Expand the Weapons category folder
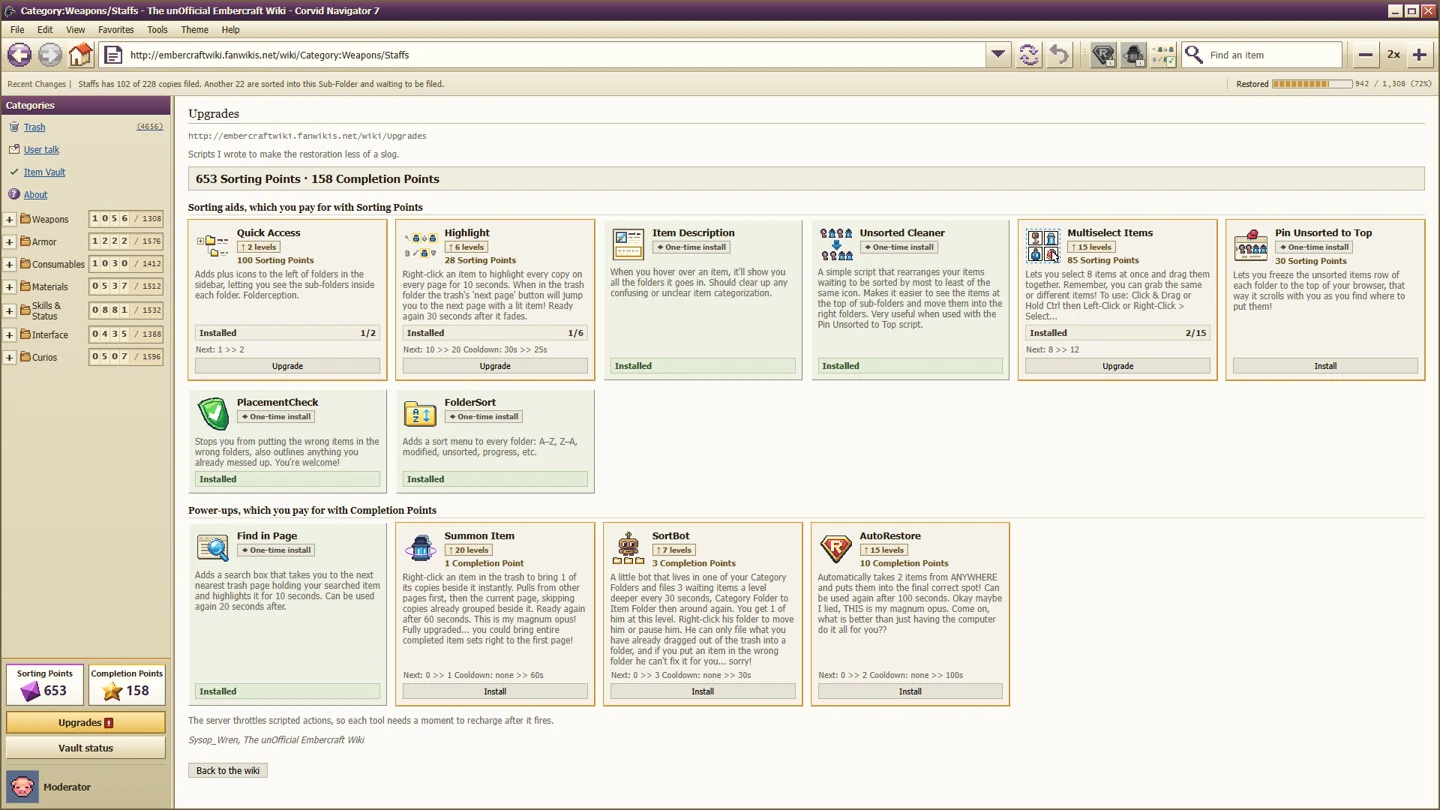1440x810 pixels. 9,219
